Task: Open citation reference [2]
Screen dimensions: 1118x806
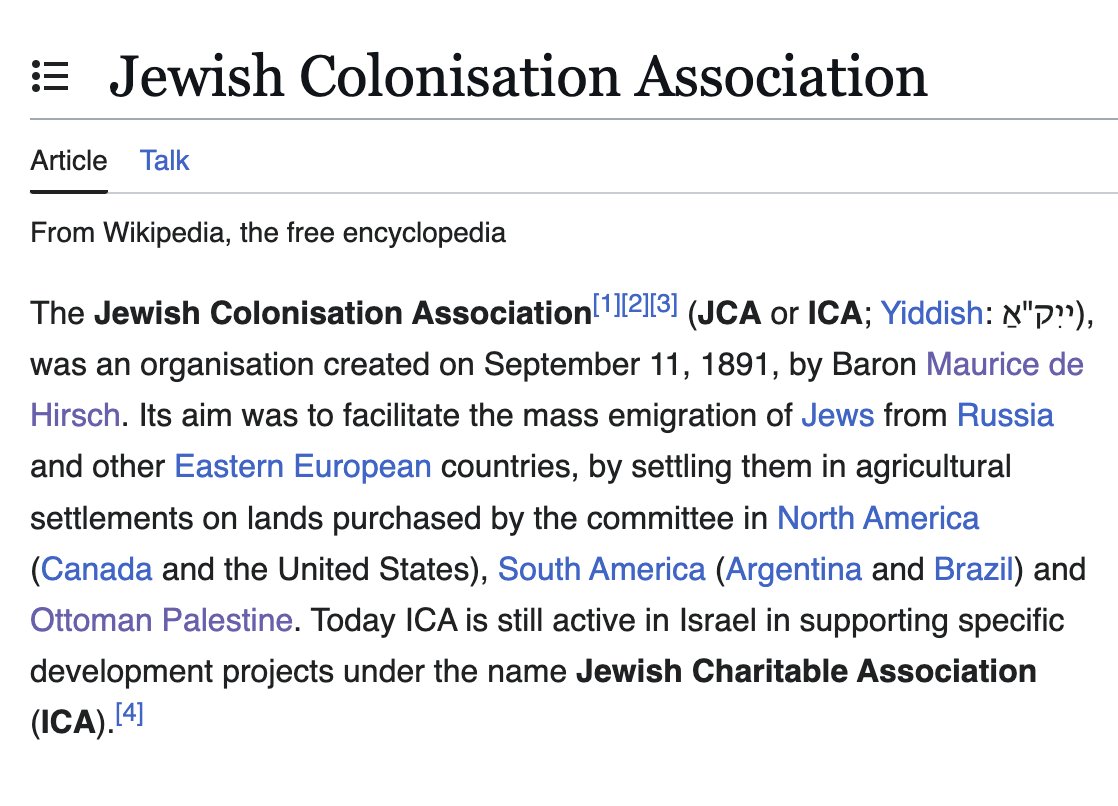Action: pos(635,303)
